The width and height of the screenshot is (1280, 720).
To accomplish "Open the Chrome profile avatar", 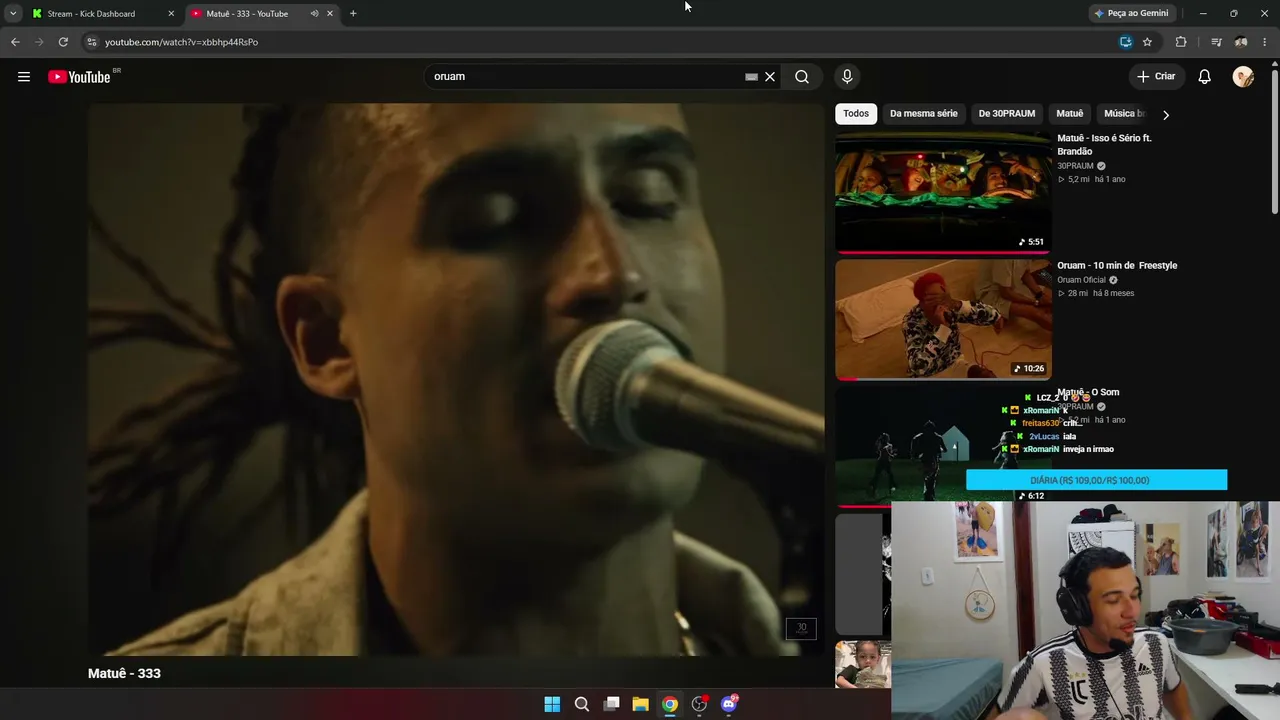I will point(1241,42).
